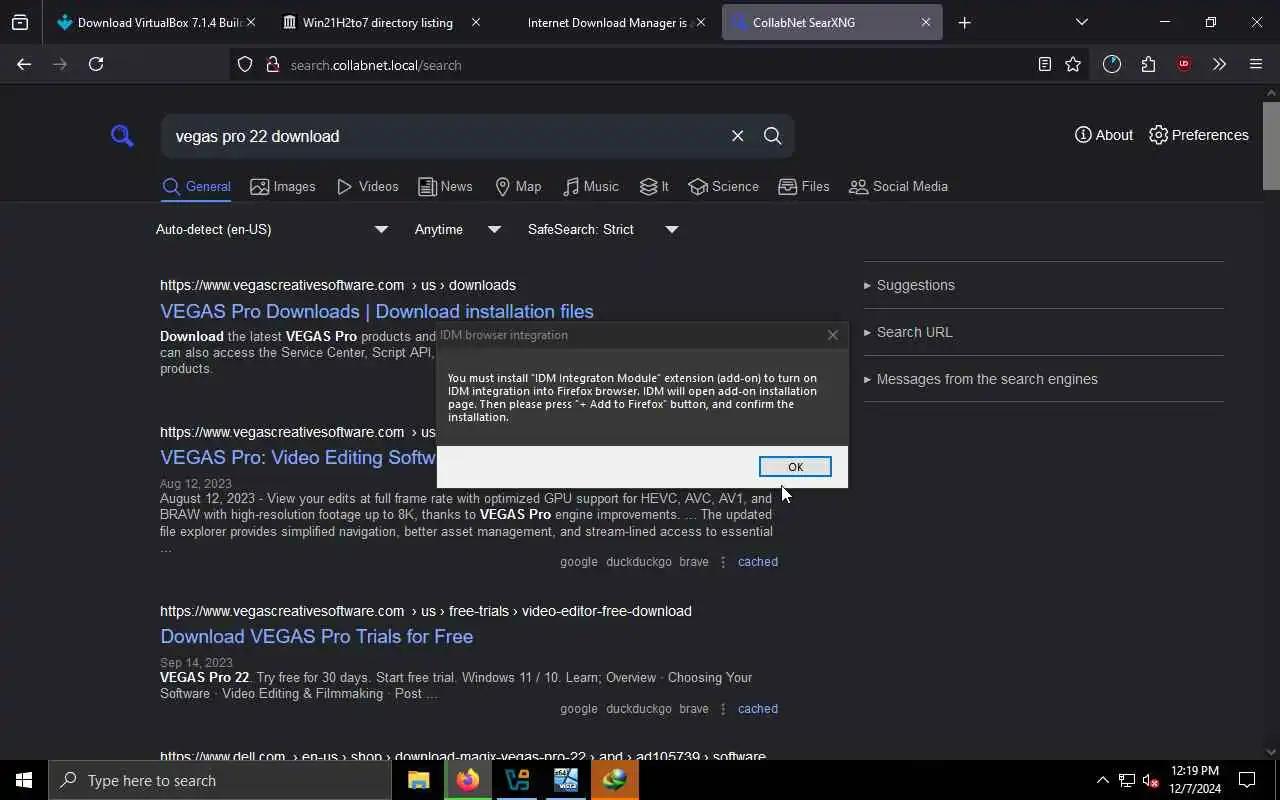Open cached version of VEGAS Pro Trials result
The height and width of the screenshot is (800, 1280).
point(758,709)
